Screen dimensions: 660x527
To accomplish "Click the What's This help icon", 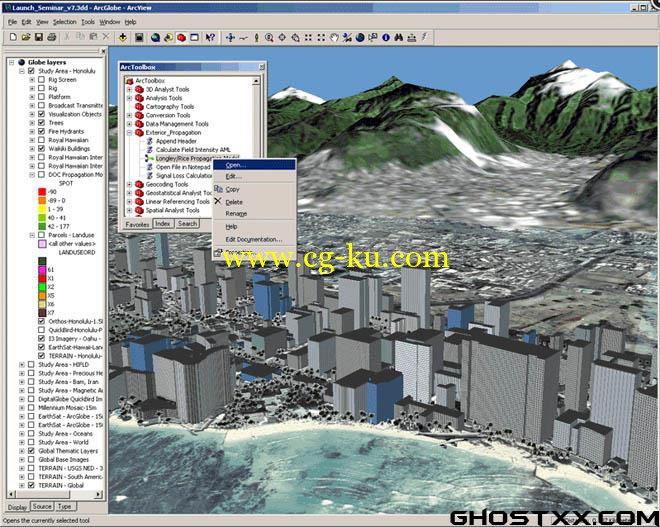I will tap(210, 37).
